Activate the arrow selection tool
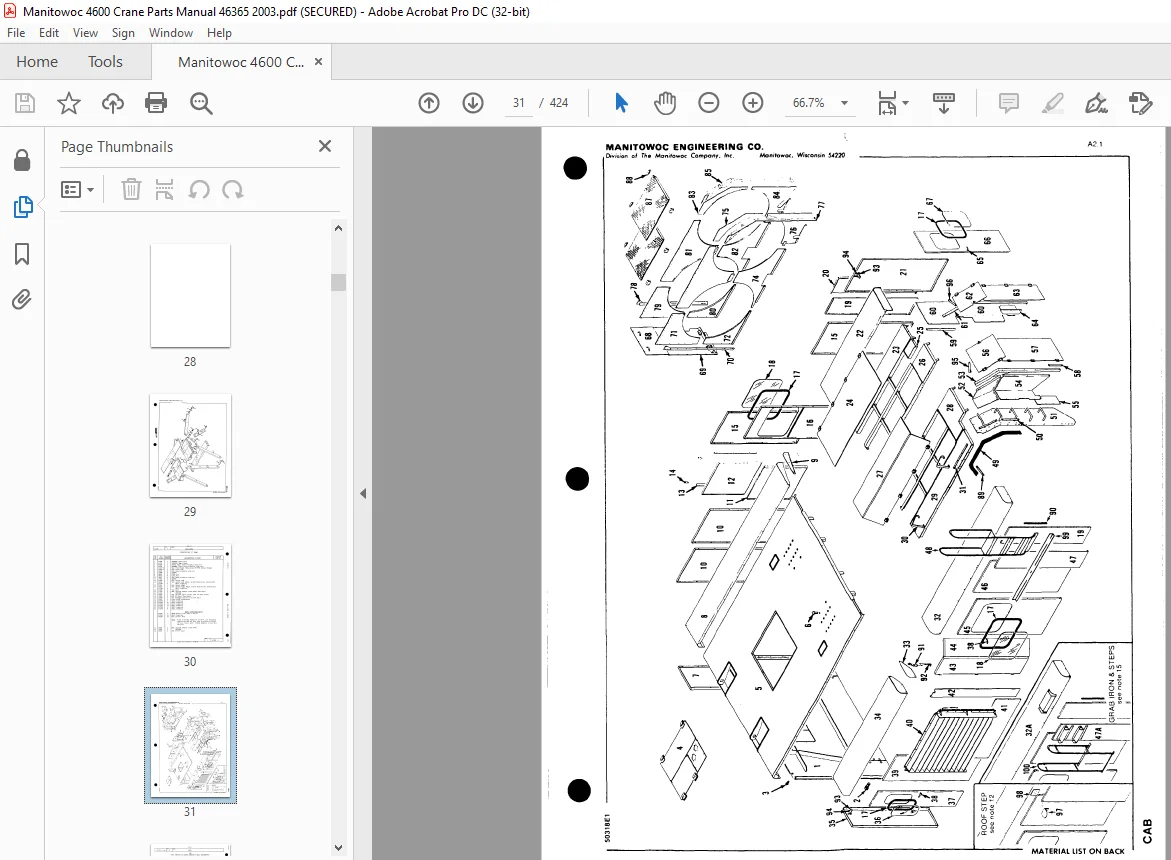 pos(621,103)
